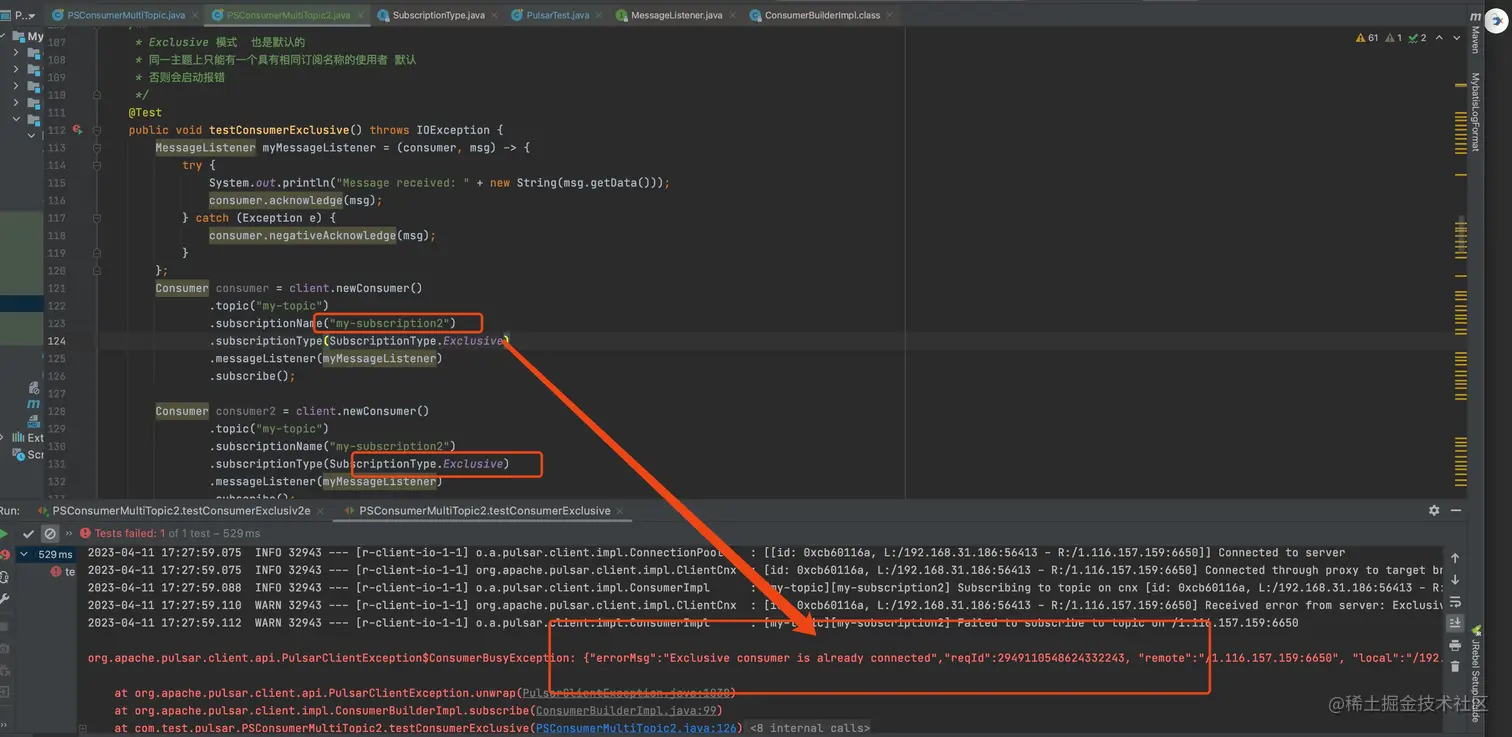Click the wrench settings icon in Run panel
This screenshot has width=1512, height=737.
(5, 599)
